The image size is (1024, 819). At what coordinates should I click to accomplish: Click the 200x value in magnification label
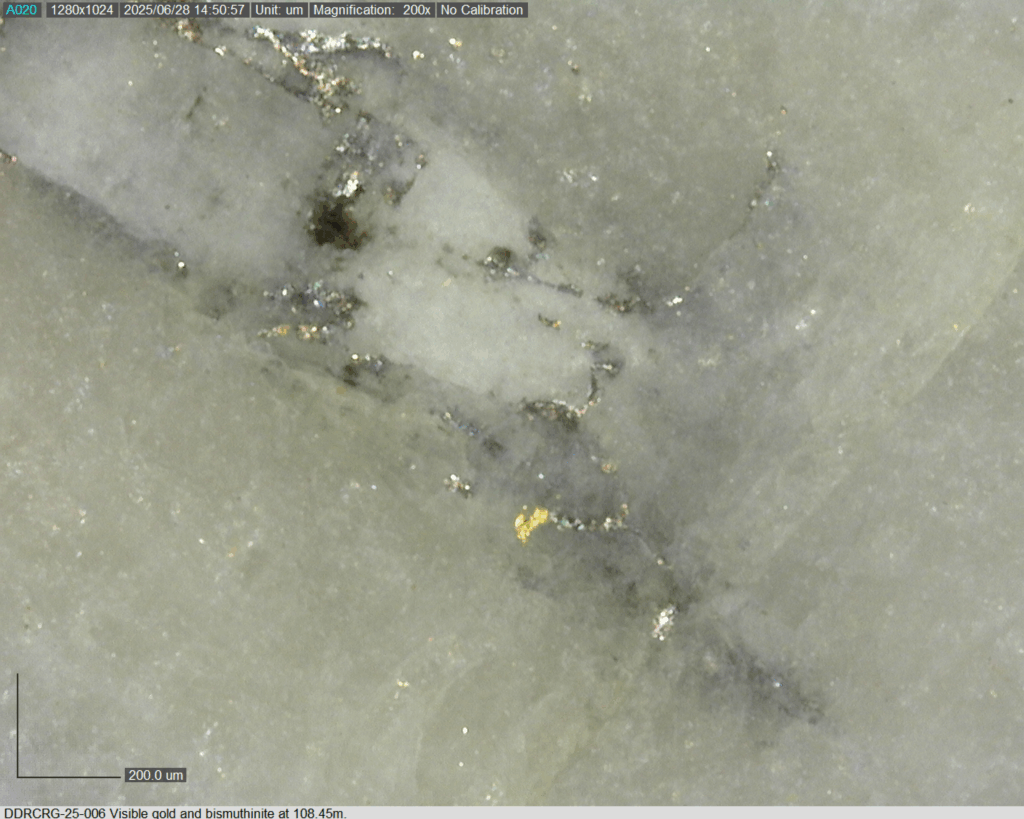416,10
